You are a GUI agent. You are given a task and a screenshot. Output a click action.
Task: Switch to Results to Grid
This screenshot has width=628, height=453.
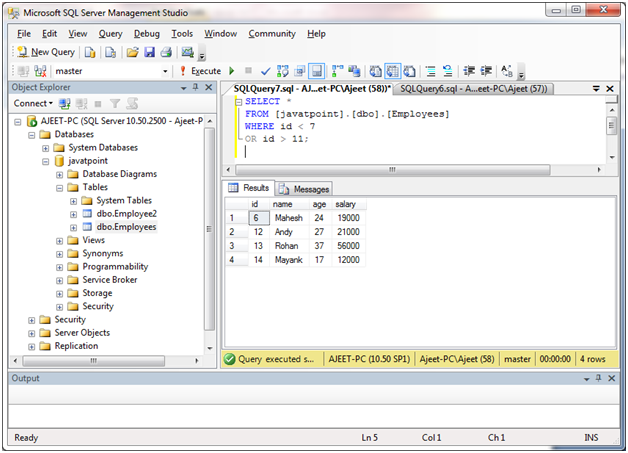392,71
